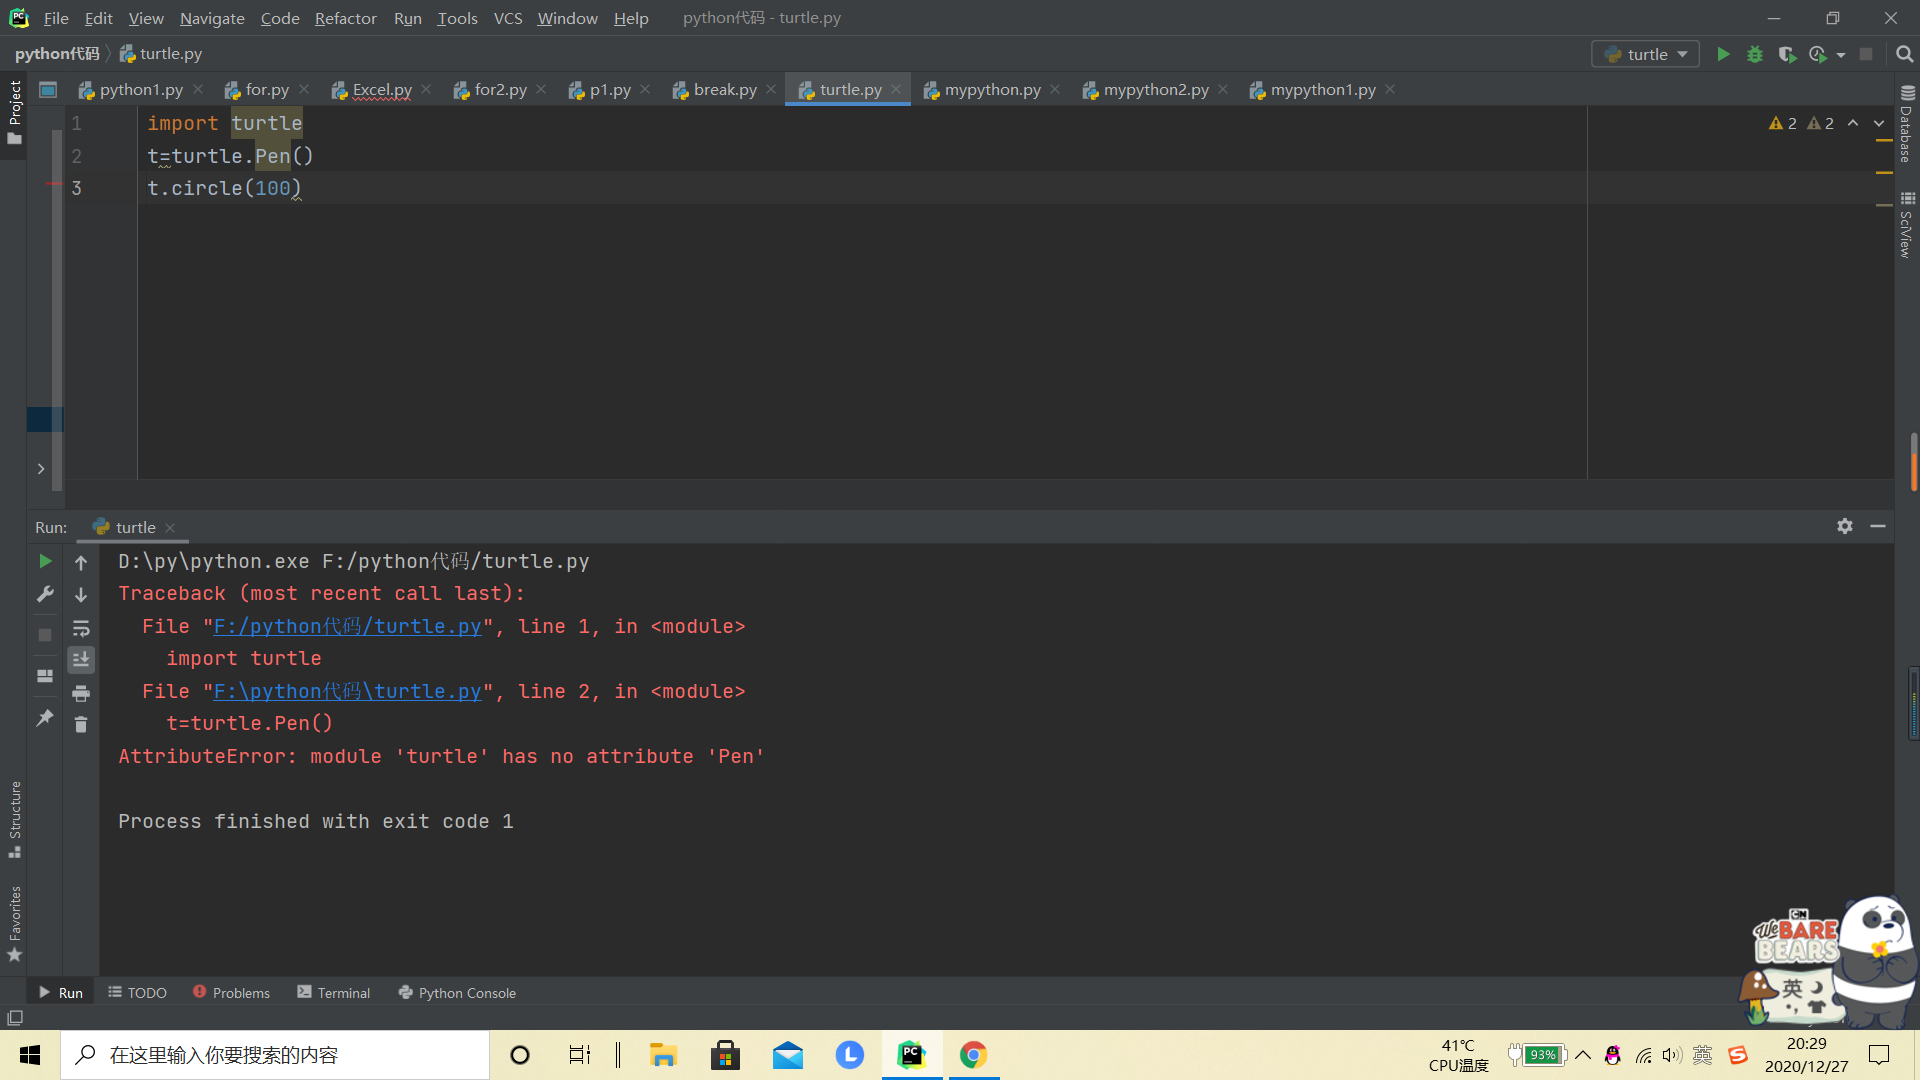The width and height of the screenshot is (1920, 1080).
Task: Follow the F:/python代码/turtle.py line 1 link
Action: pos(347,627)
